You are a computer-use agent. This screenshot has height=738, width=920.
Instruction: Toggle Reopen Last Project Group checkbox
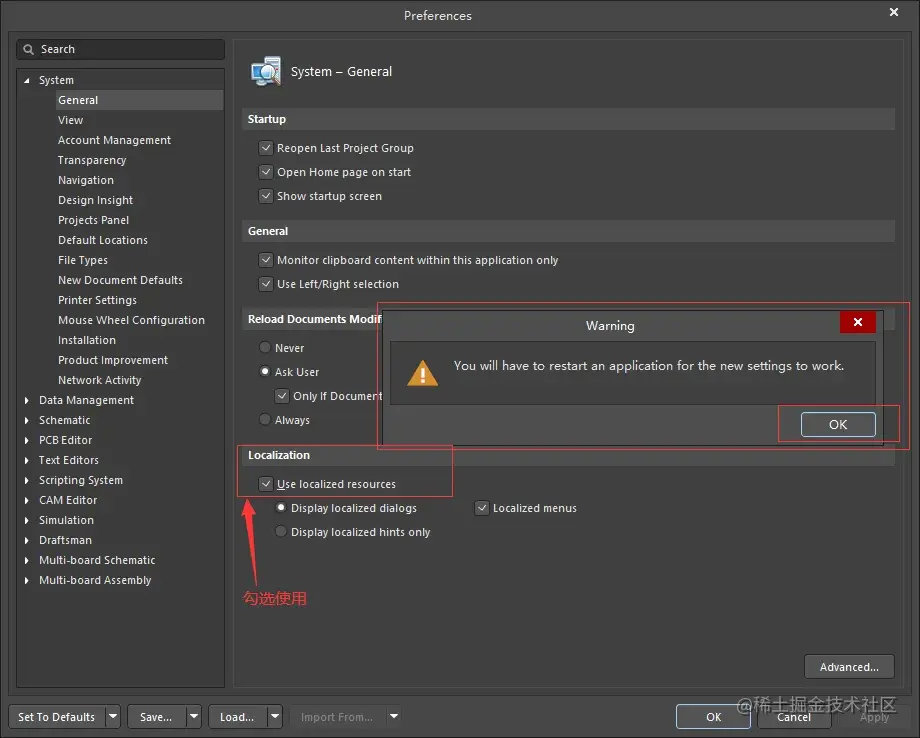(266, 148)
